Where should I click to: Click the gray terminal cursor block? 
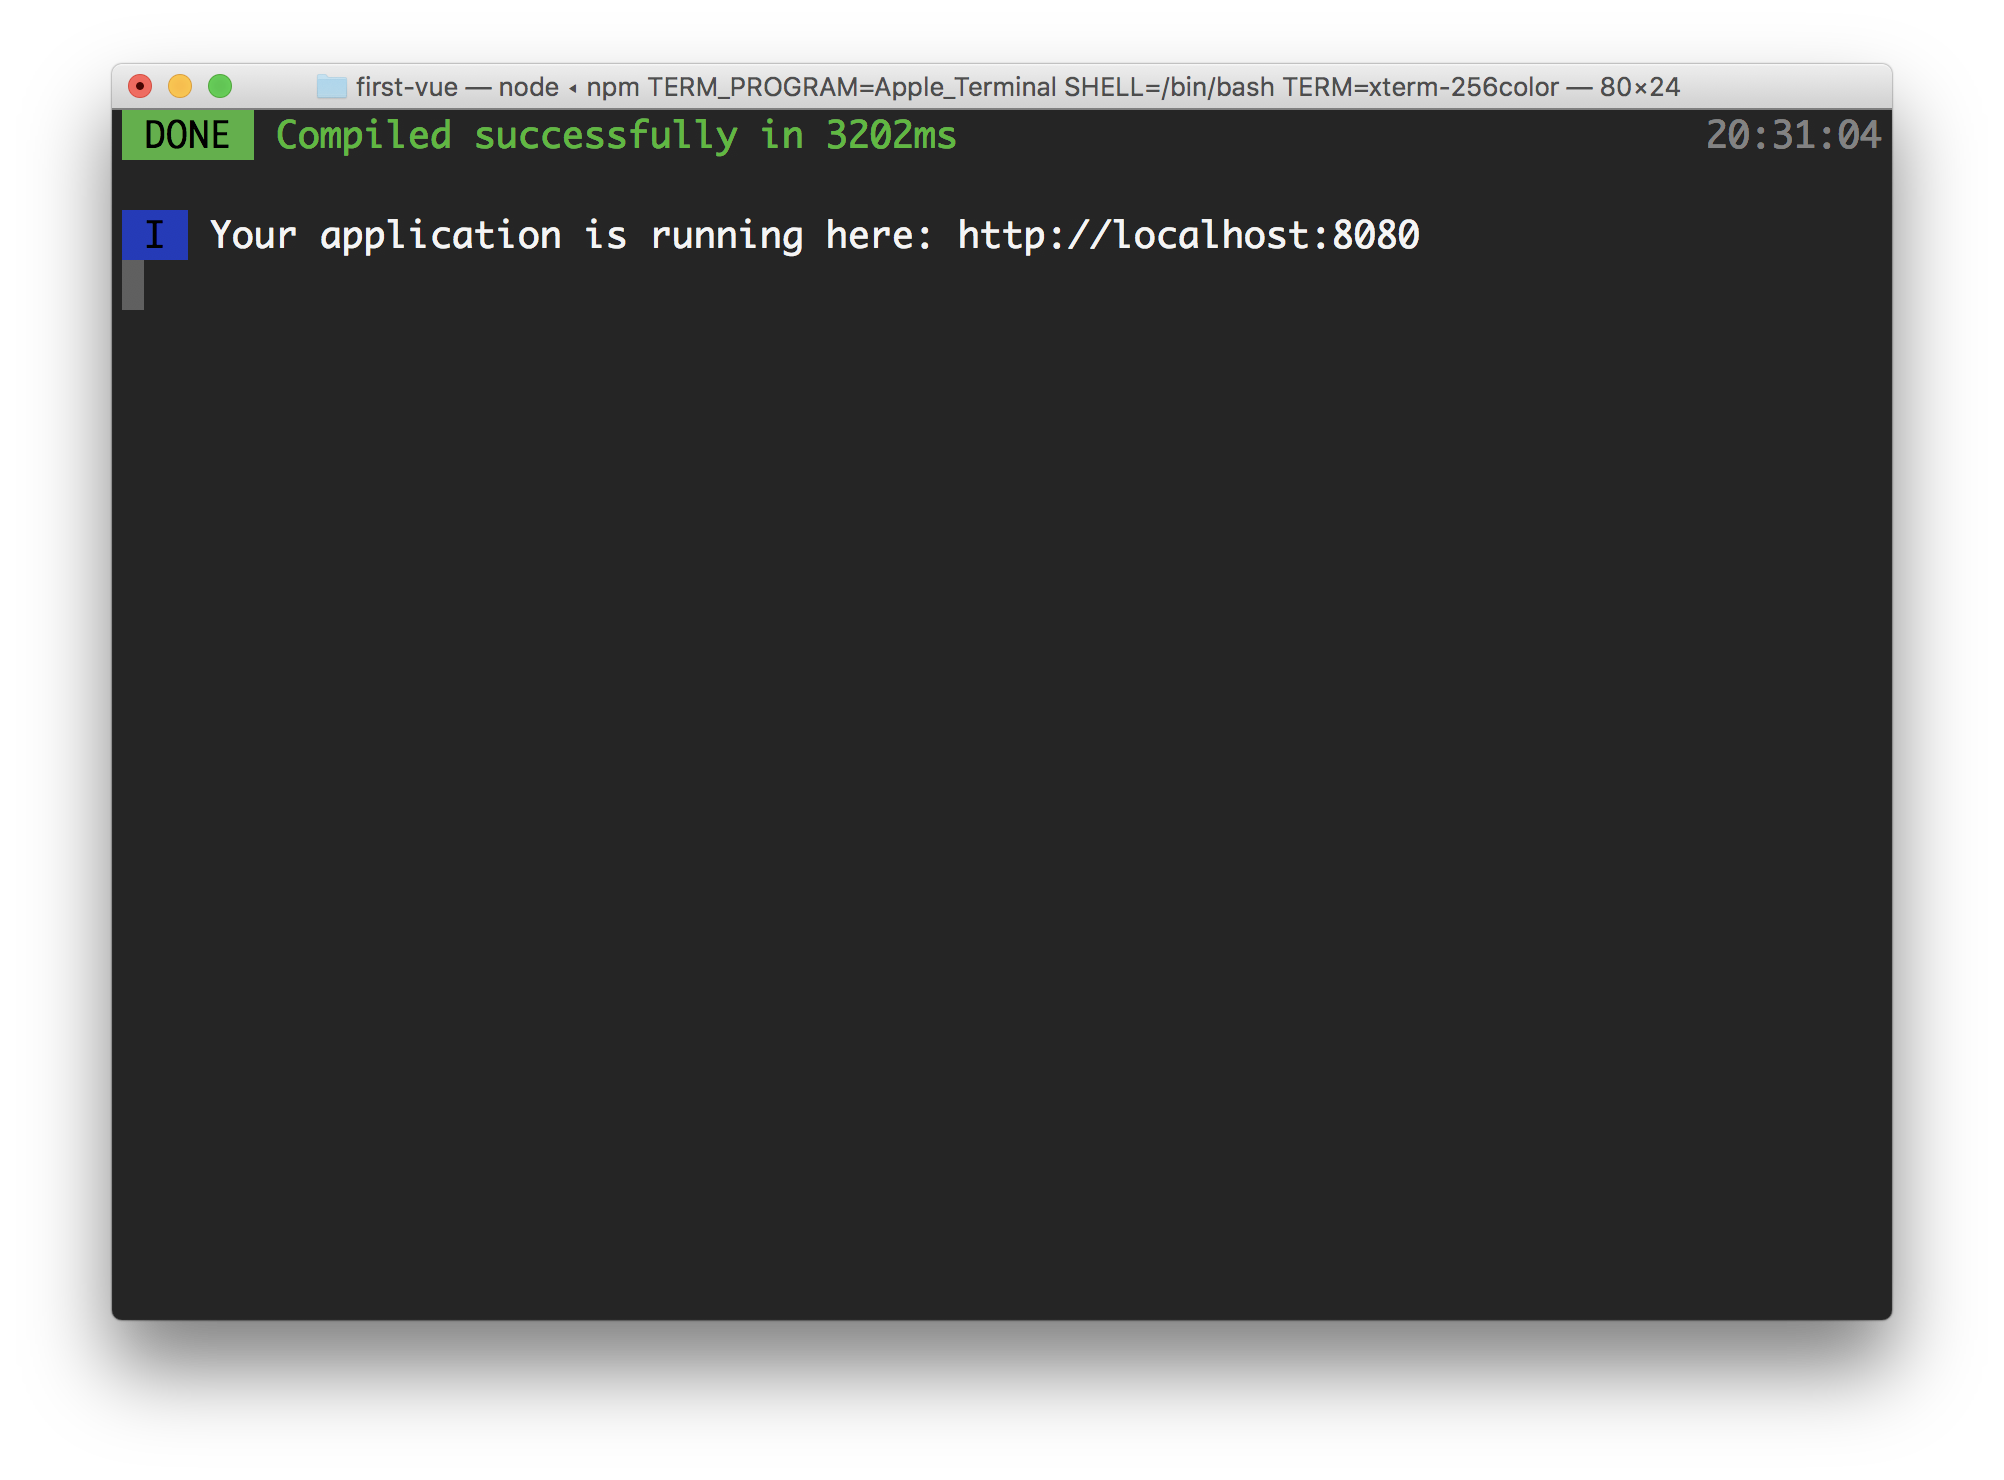(133, 285)
